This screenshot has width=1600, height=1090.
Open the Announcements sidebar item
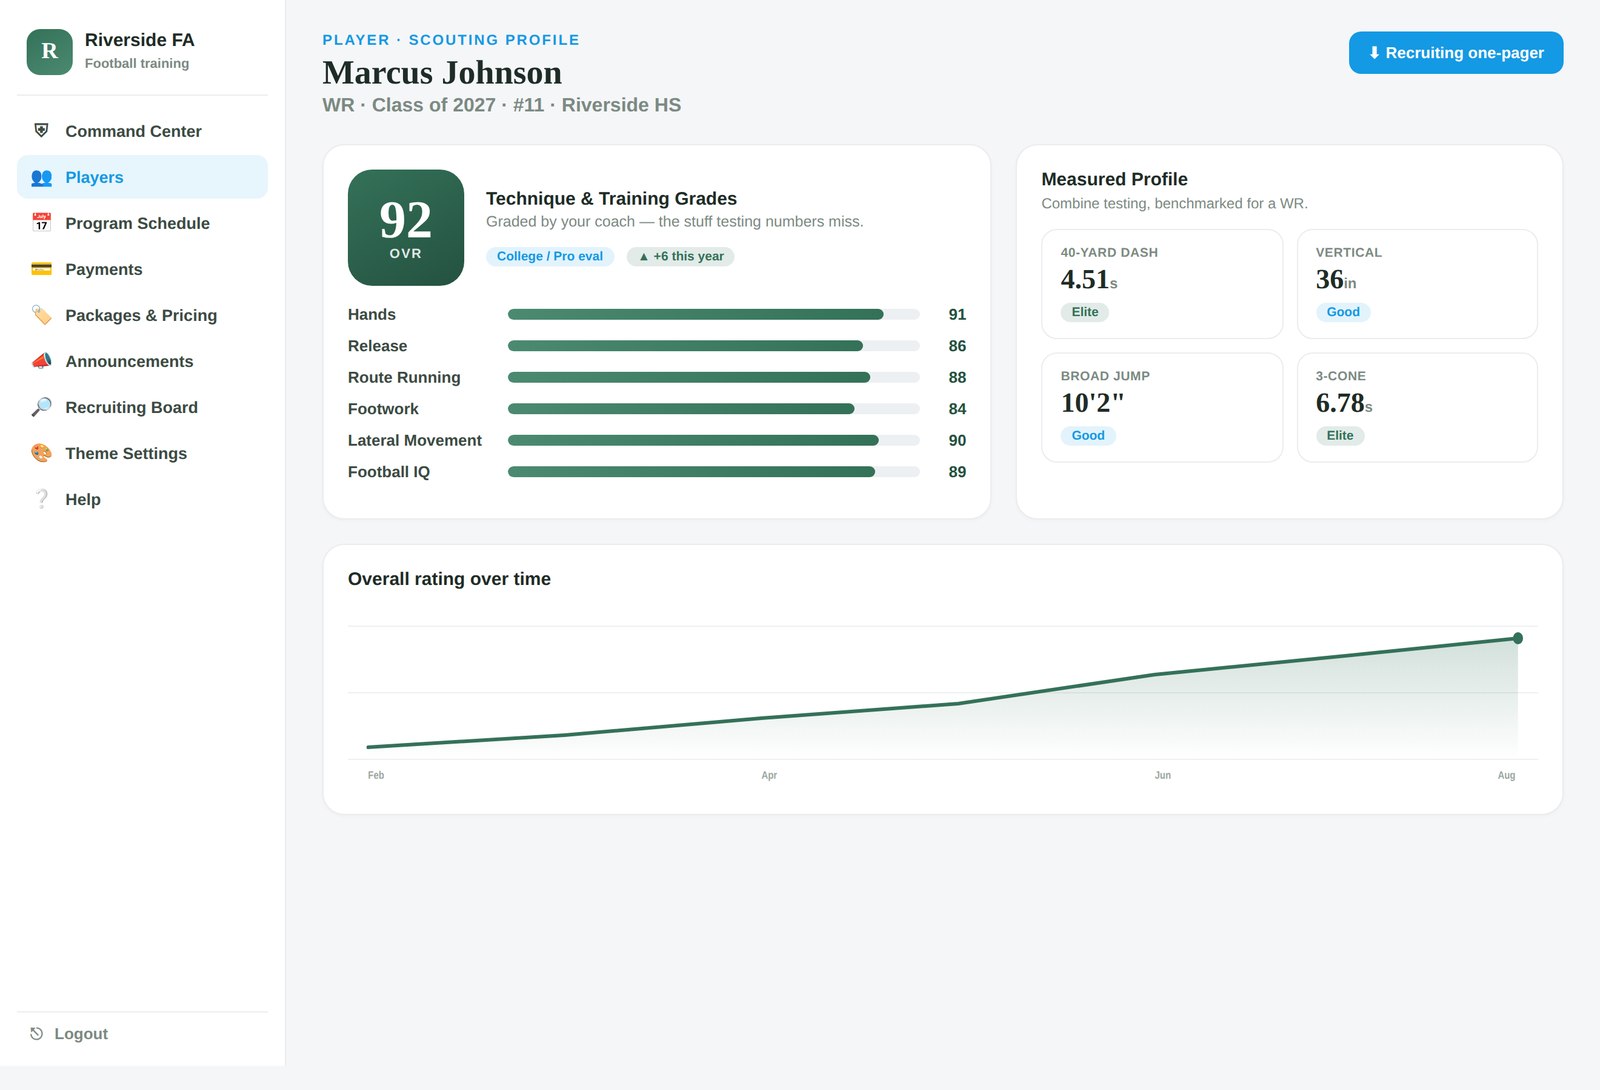[142, 361]
